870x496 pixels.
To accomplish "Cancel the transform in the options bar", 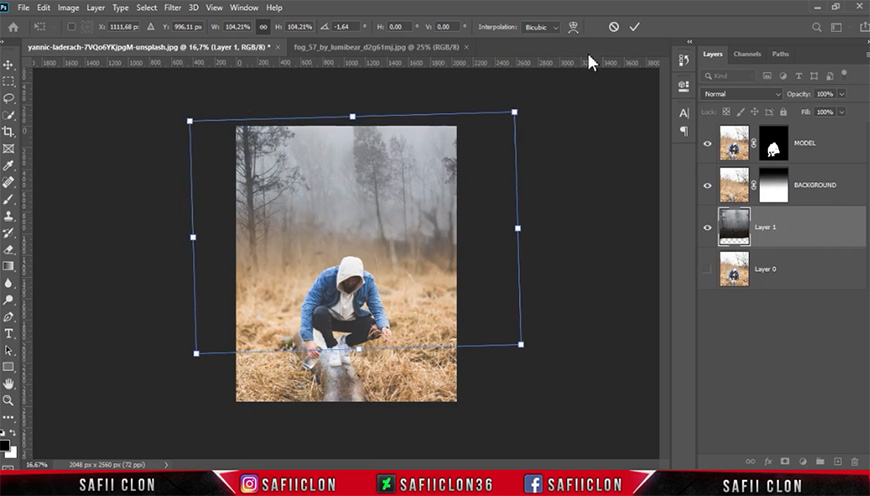I will [614, 27].
